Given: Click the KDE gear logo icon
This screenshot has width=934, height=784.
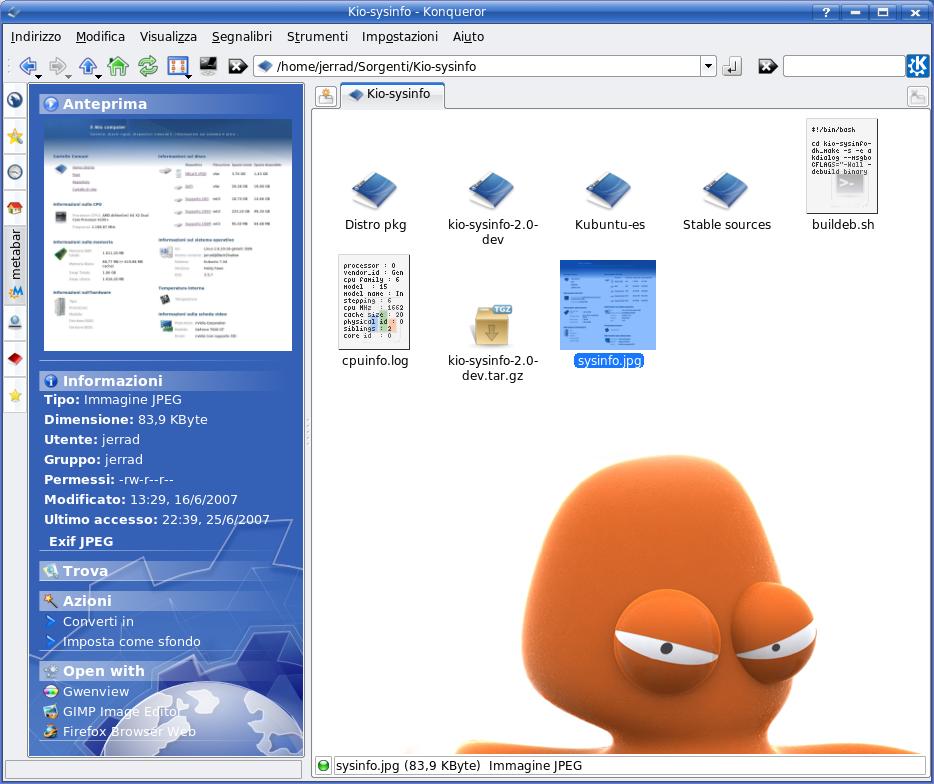Looking at the screenshot, I should point(918,66).
